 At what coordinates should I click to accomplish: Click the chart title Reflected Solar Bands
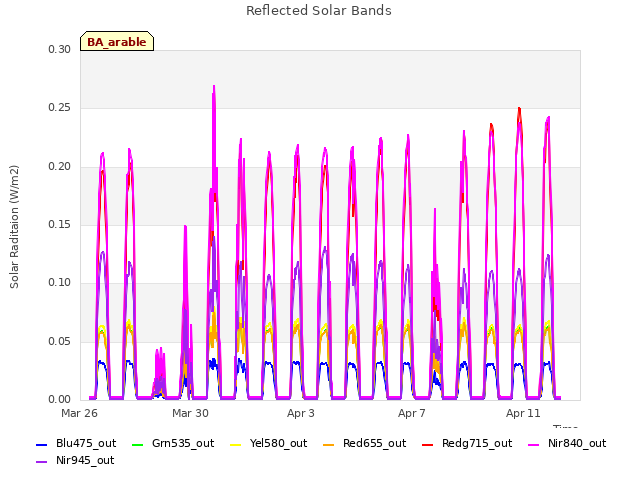click(319, 11)
